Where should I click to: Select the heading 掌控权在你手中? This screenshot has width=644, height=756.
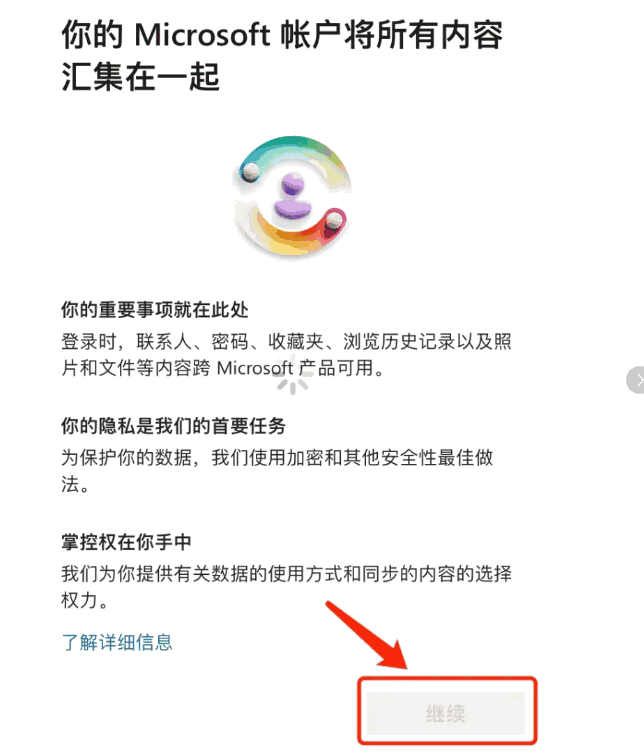click(126, 542)
